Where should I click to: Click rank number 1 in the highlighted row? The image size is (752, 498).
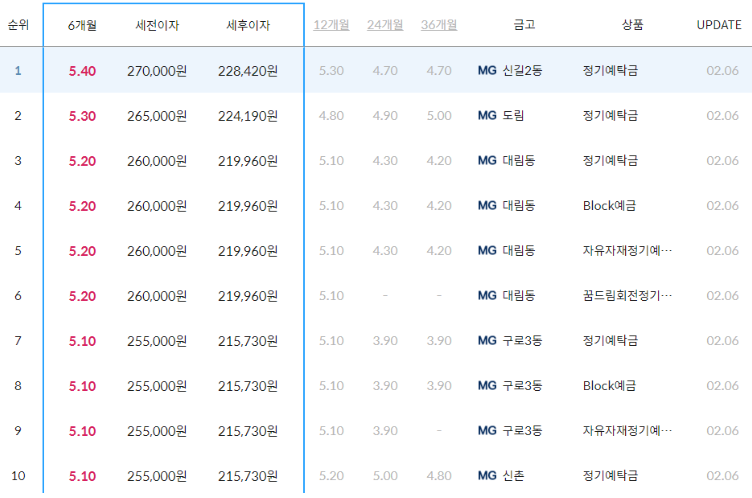pos(18,71)
